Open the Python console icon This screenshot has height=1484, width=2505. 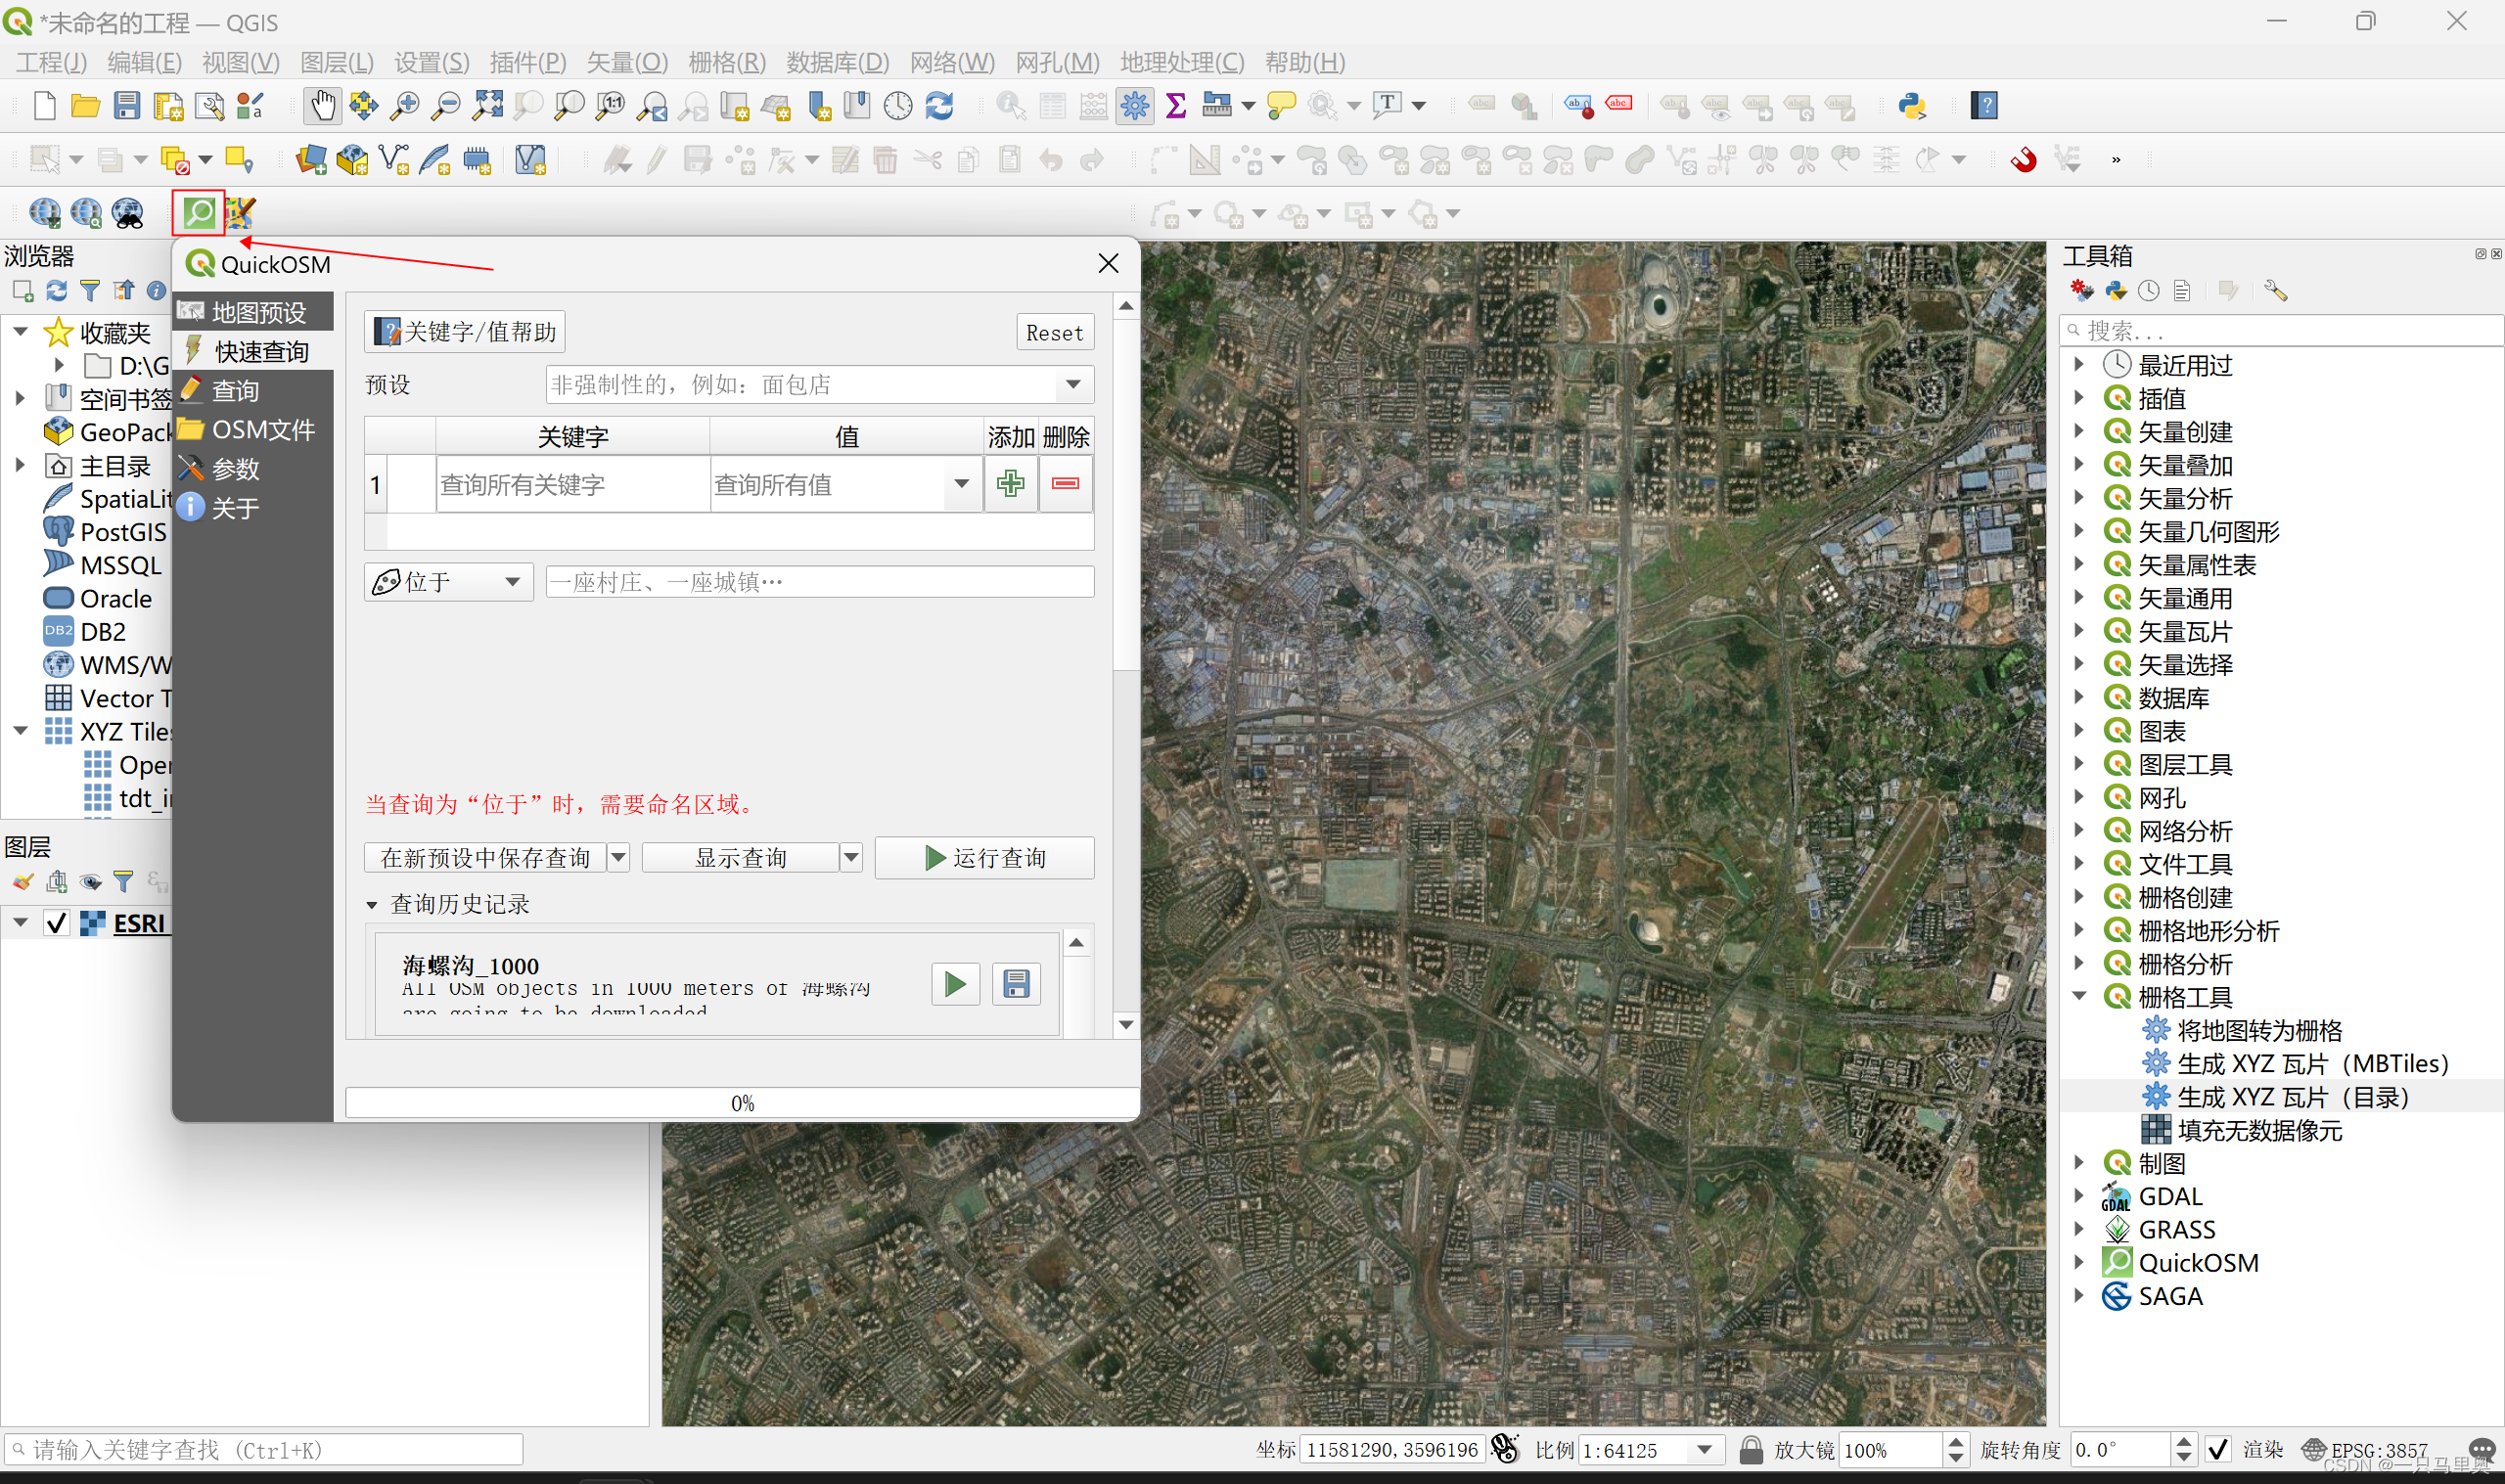[x=1911, y=105]
